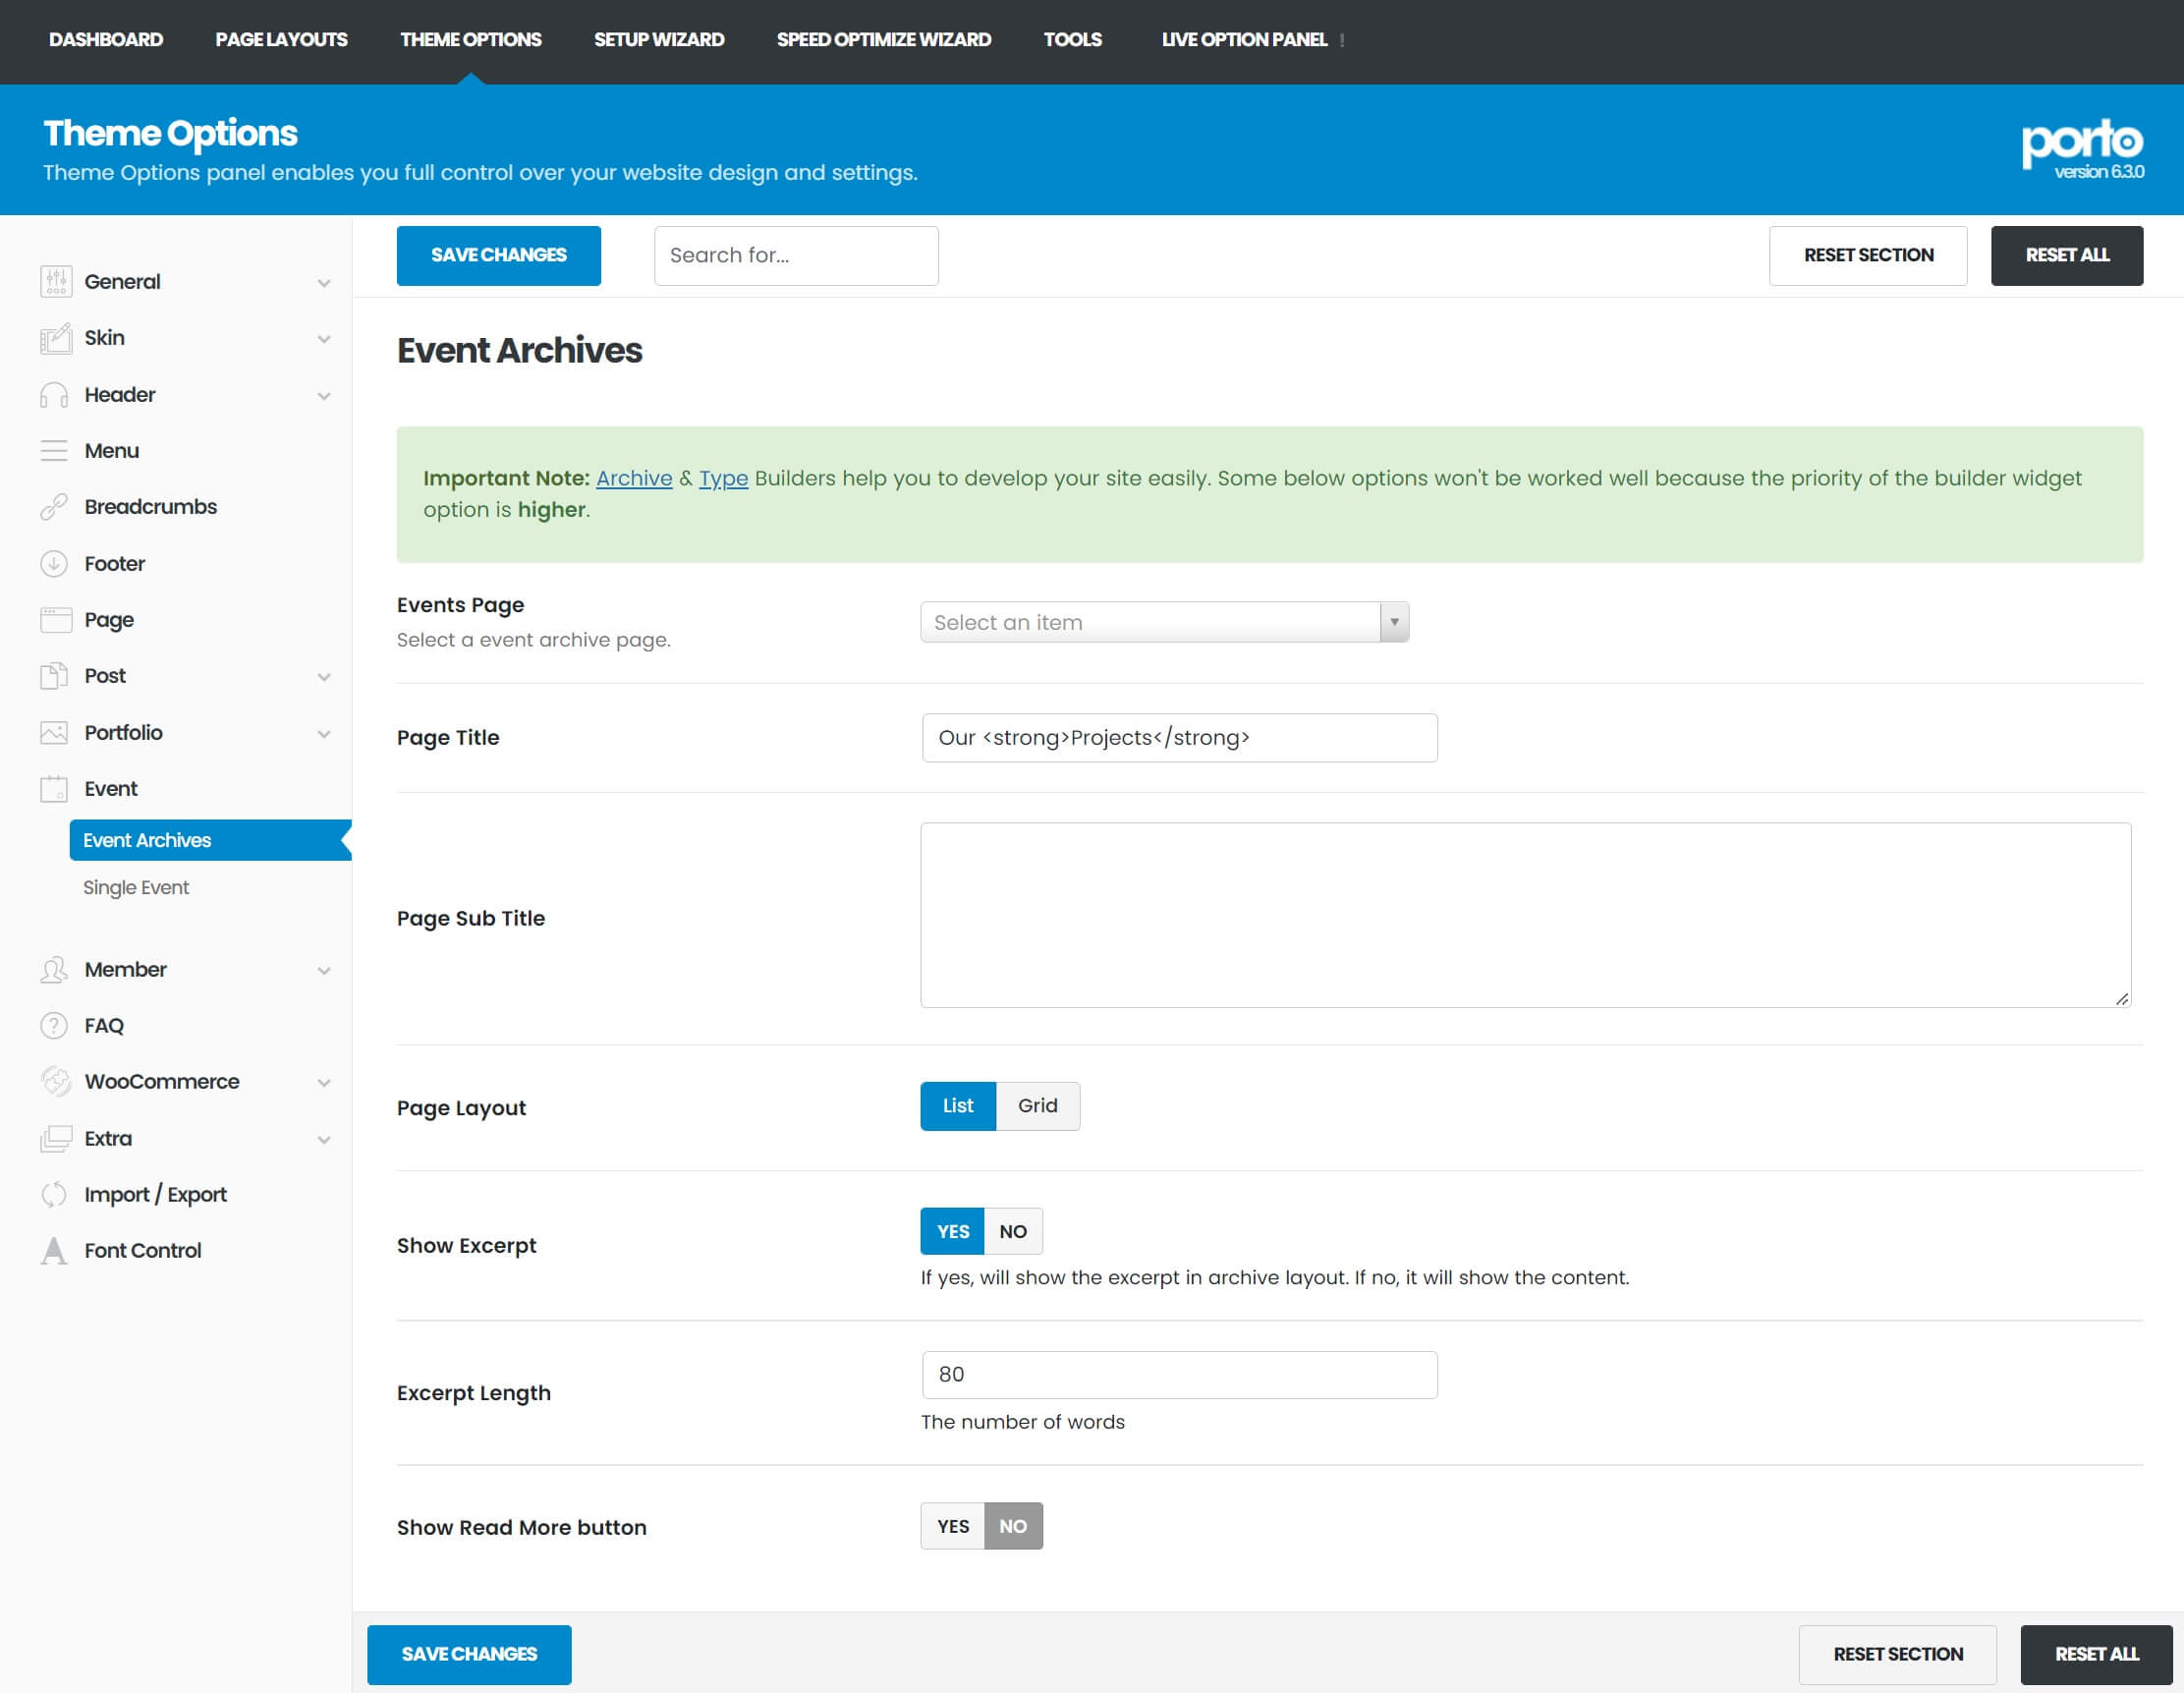2184x1693 pixels.
Task: Click the top Save Changes button
Action: pyautogui.click(x=498, y=256)
